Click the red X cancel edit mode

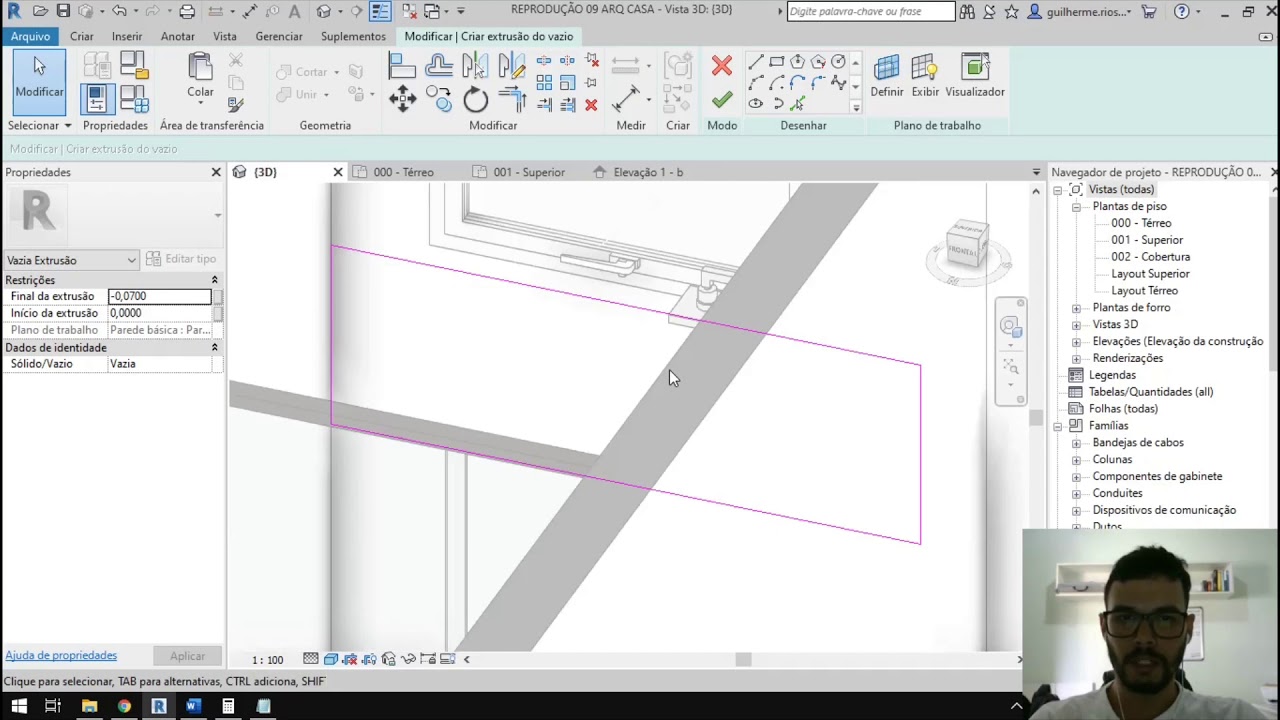coord(721,66)
